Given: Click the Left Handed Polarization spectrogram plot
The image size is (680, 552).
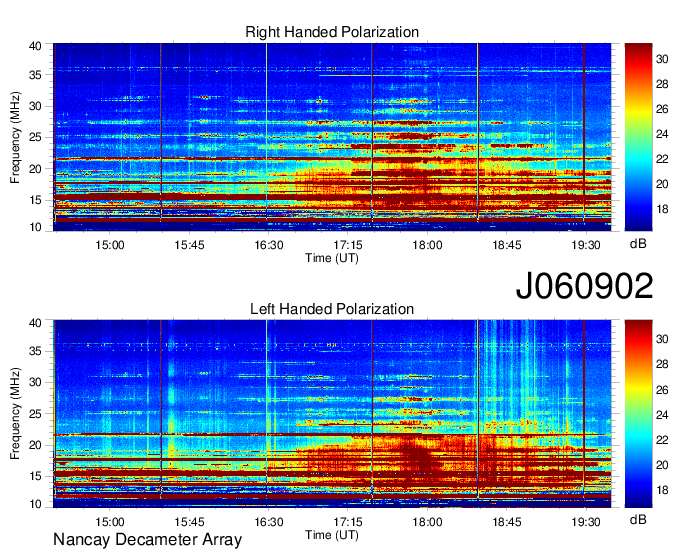Looking at the screenshot, I should (332, 414).
